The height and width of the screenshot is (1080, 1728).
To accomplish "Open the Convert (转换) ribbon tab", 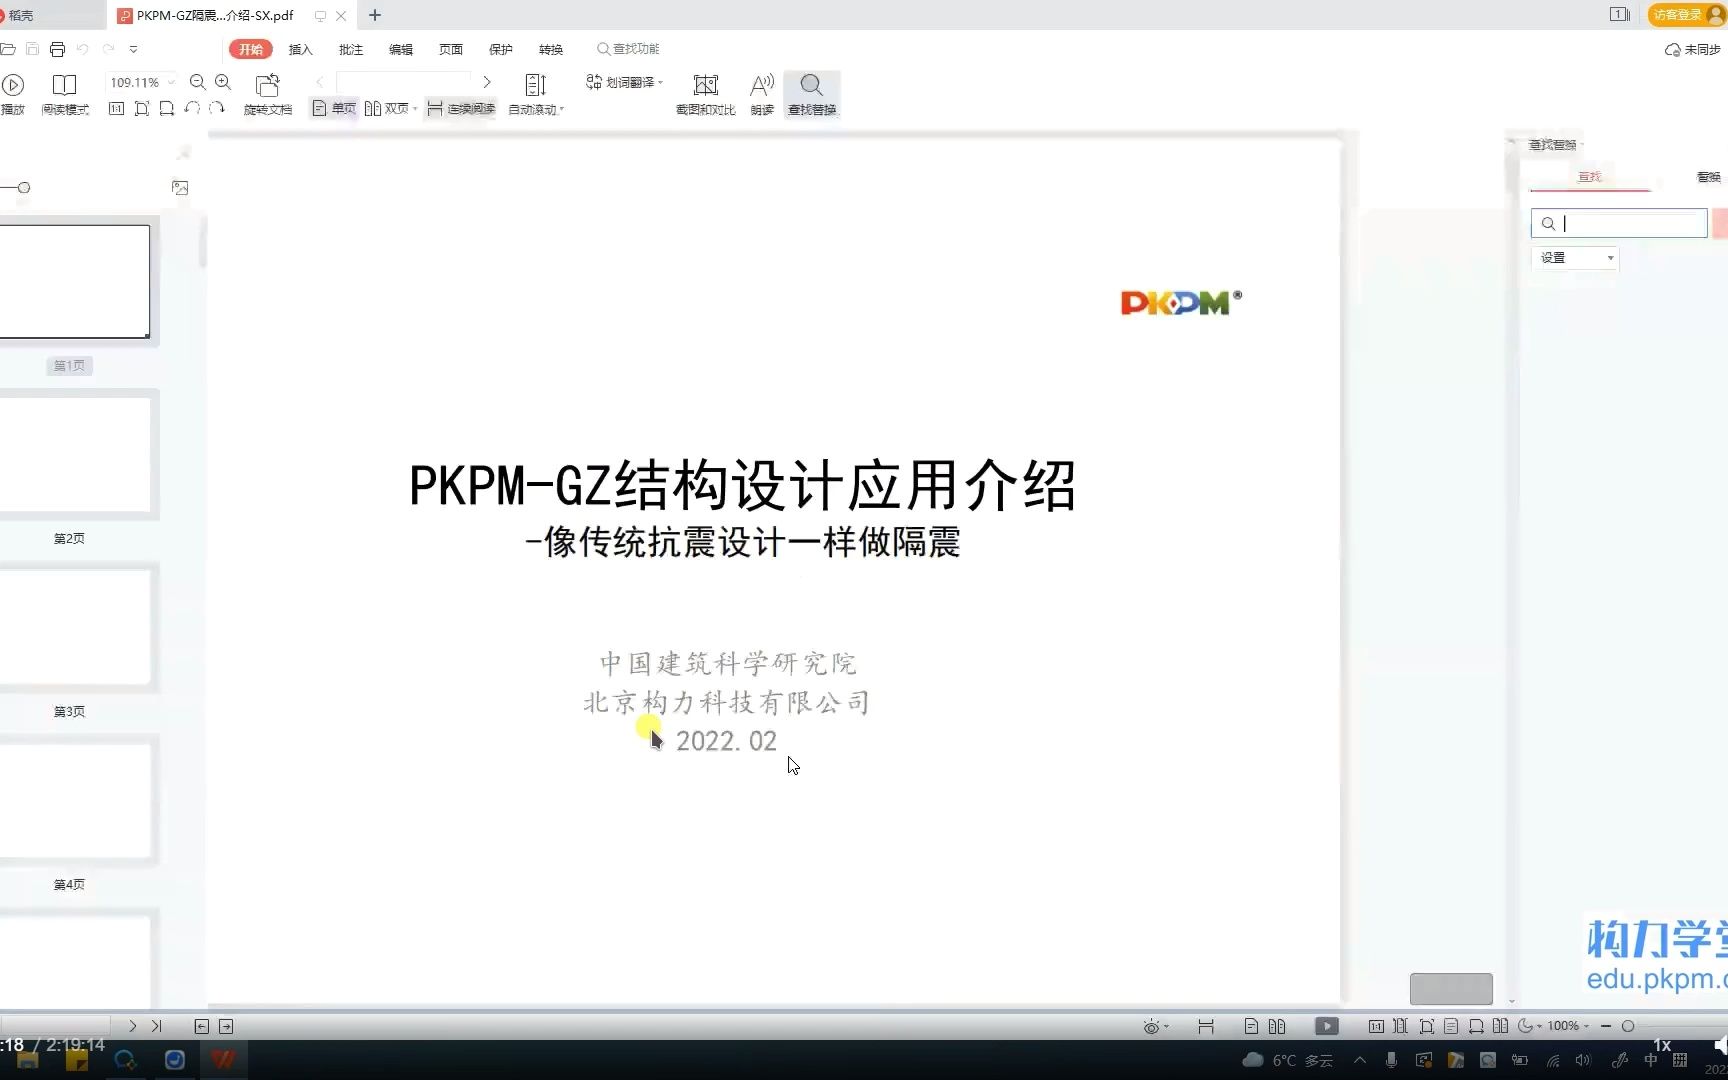I will [551, 49].
